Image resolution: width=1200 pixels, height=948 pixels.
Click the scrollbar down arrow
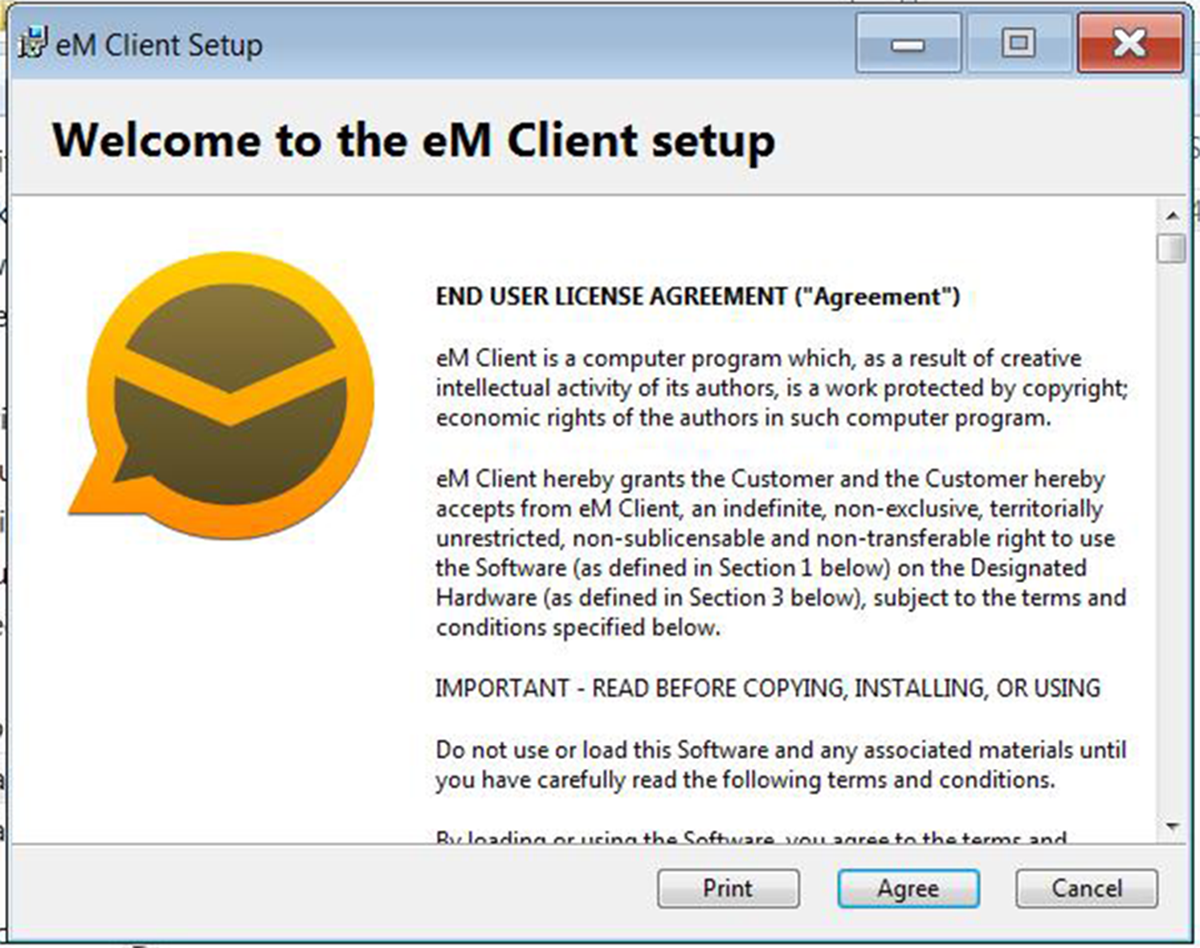pyautogui.click(x=1172, y=827)
